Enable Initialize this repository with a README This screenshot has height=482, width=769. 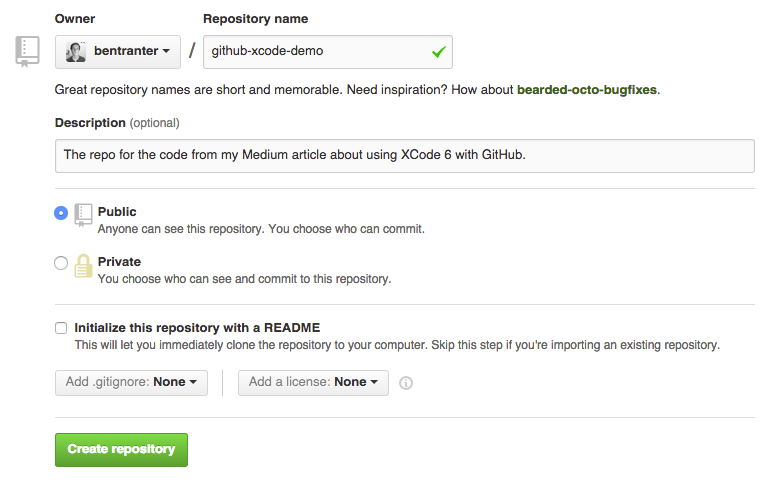click(x=61, y=328)
